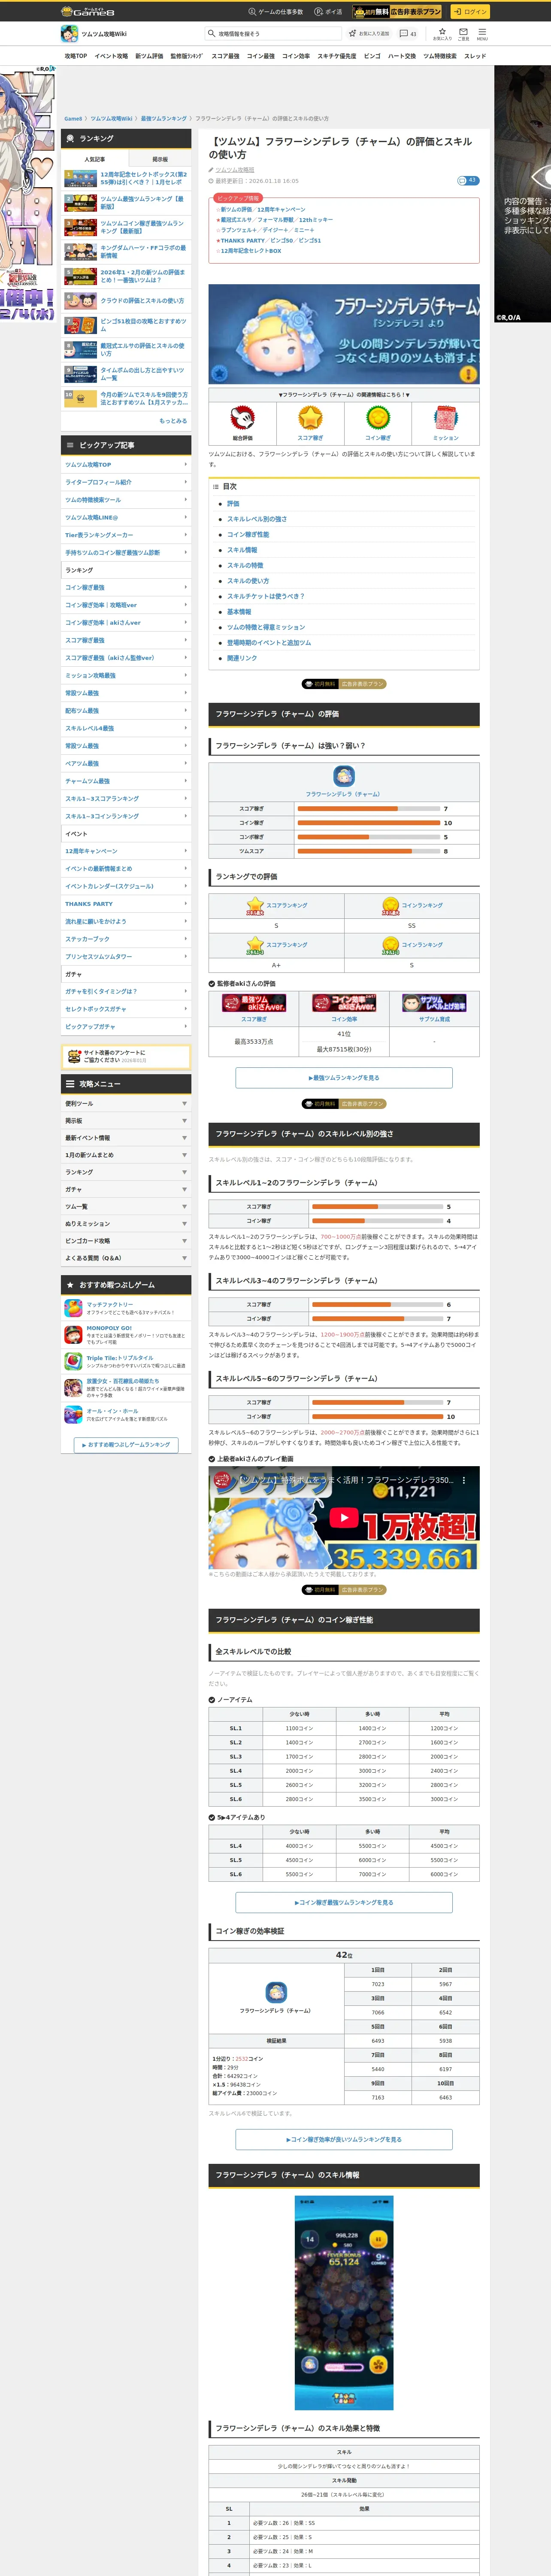The image size is (551, 2576).
Task: Expand 便利ツール in 攻略メニュー
Action: [126, 1104]
